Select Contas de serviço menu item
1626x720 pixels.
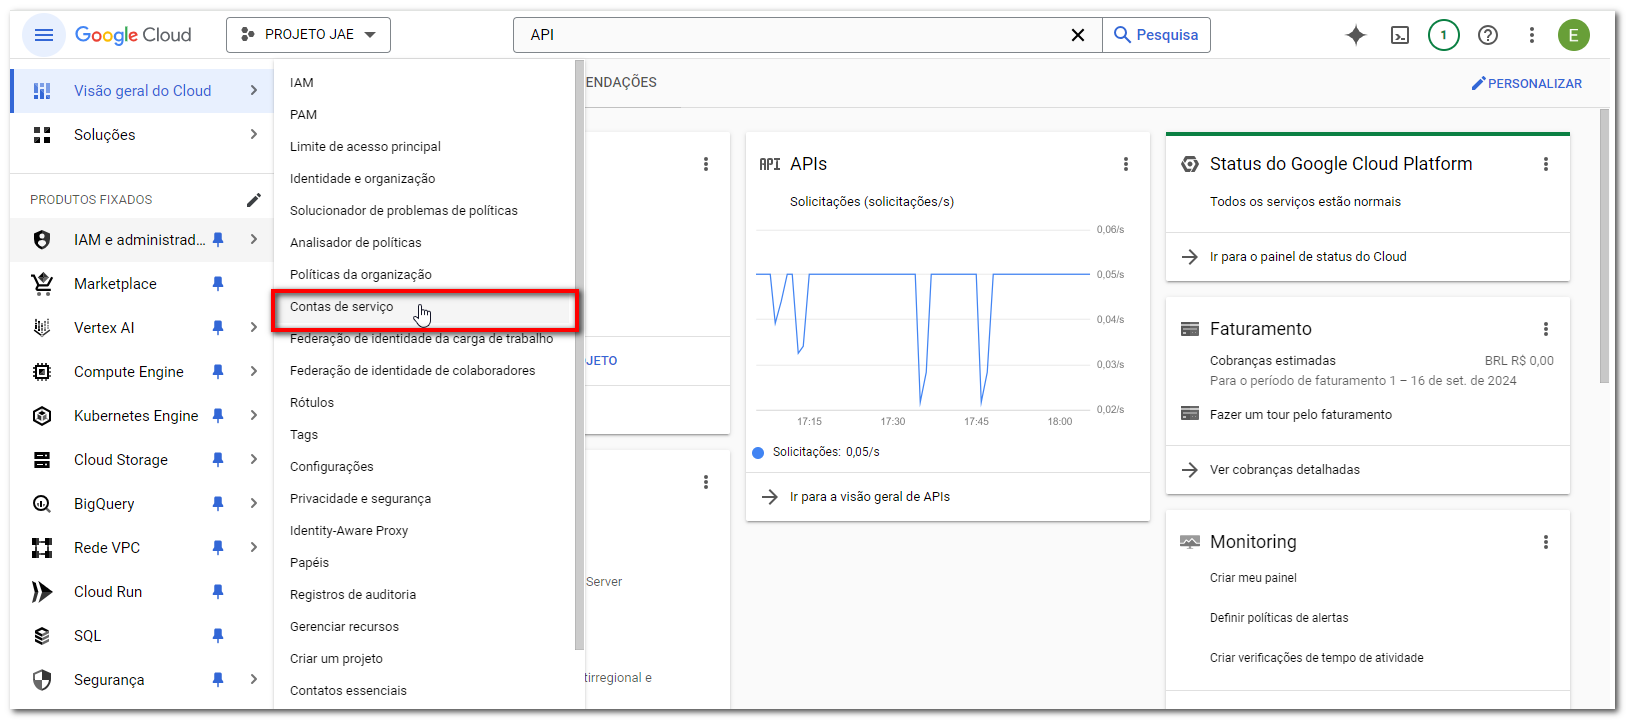pyautogui.click(x=425, y=307)
